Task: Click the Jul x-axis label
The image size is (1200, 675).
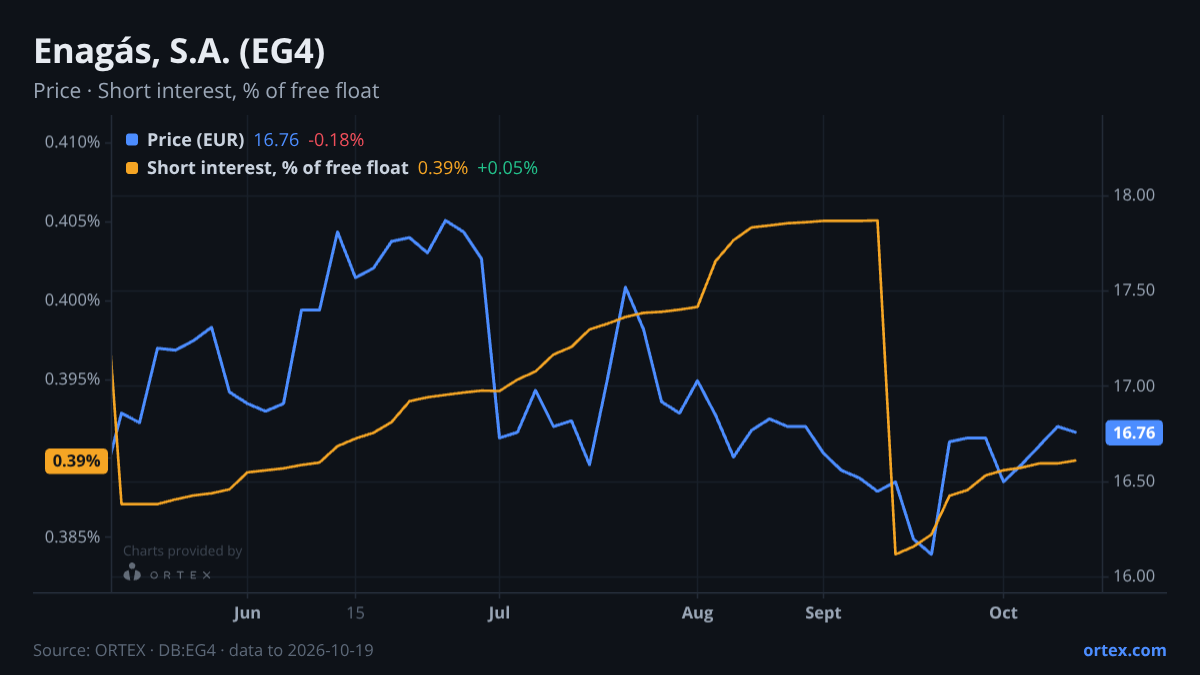Action: (x=498, y=613)
